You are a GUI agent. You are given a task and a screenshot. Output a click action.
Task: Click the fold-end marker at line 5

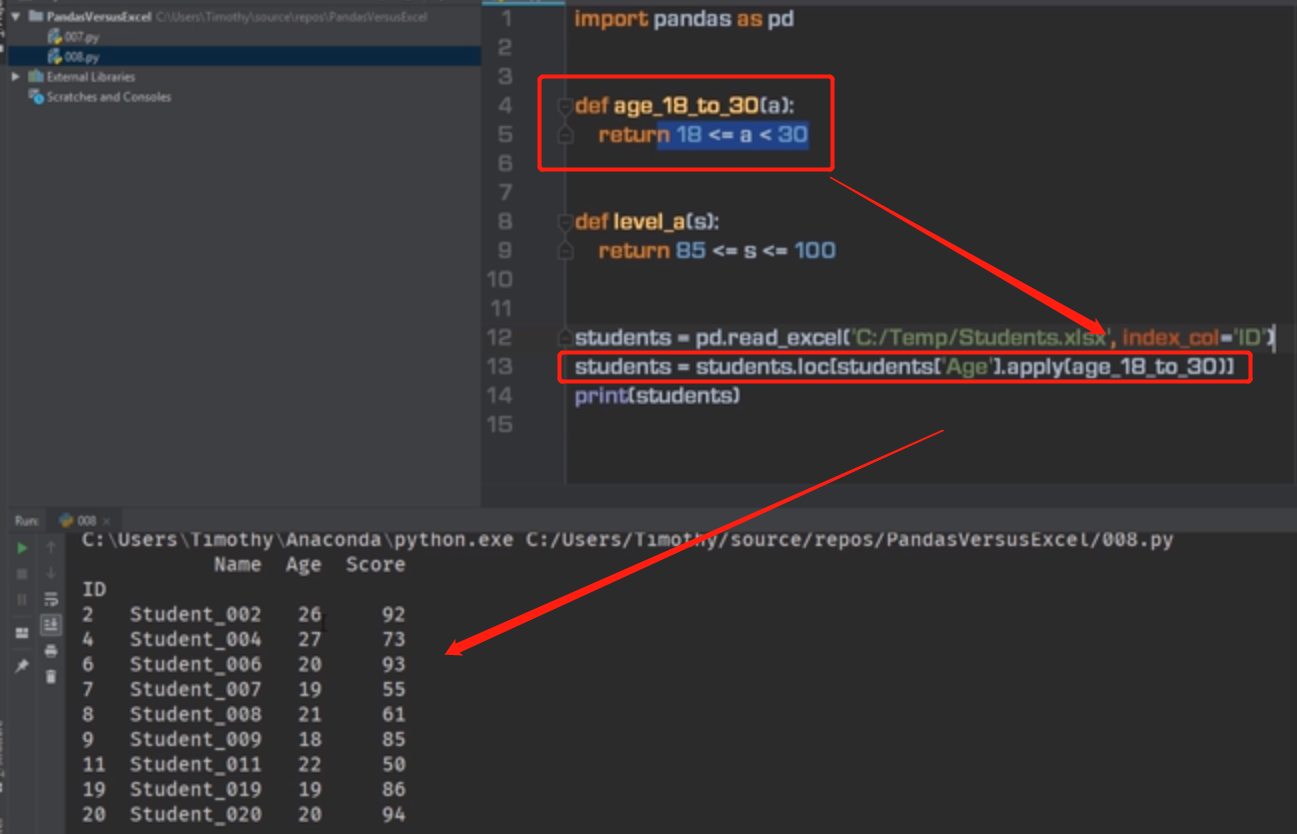(x=565, y=134)
